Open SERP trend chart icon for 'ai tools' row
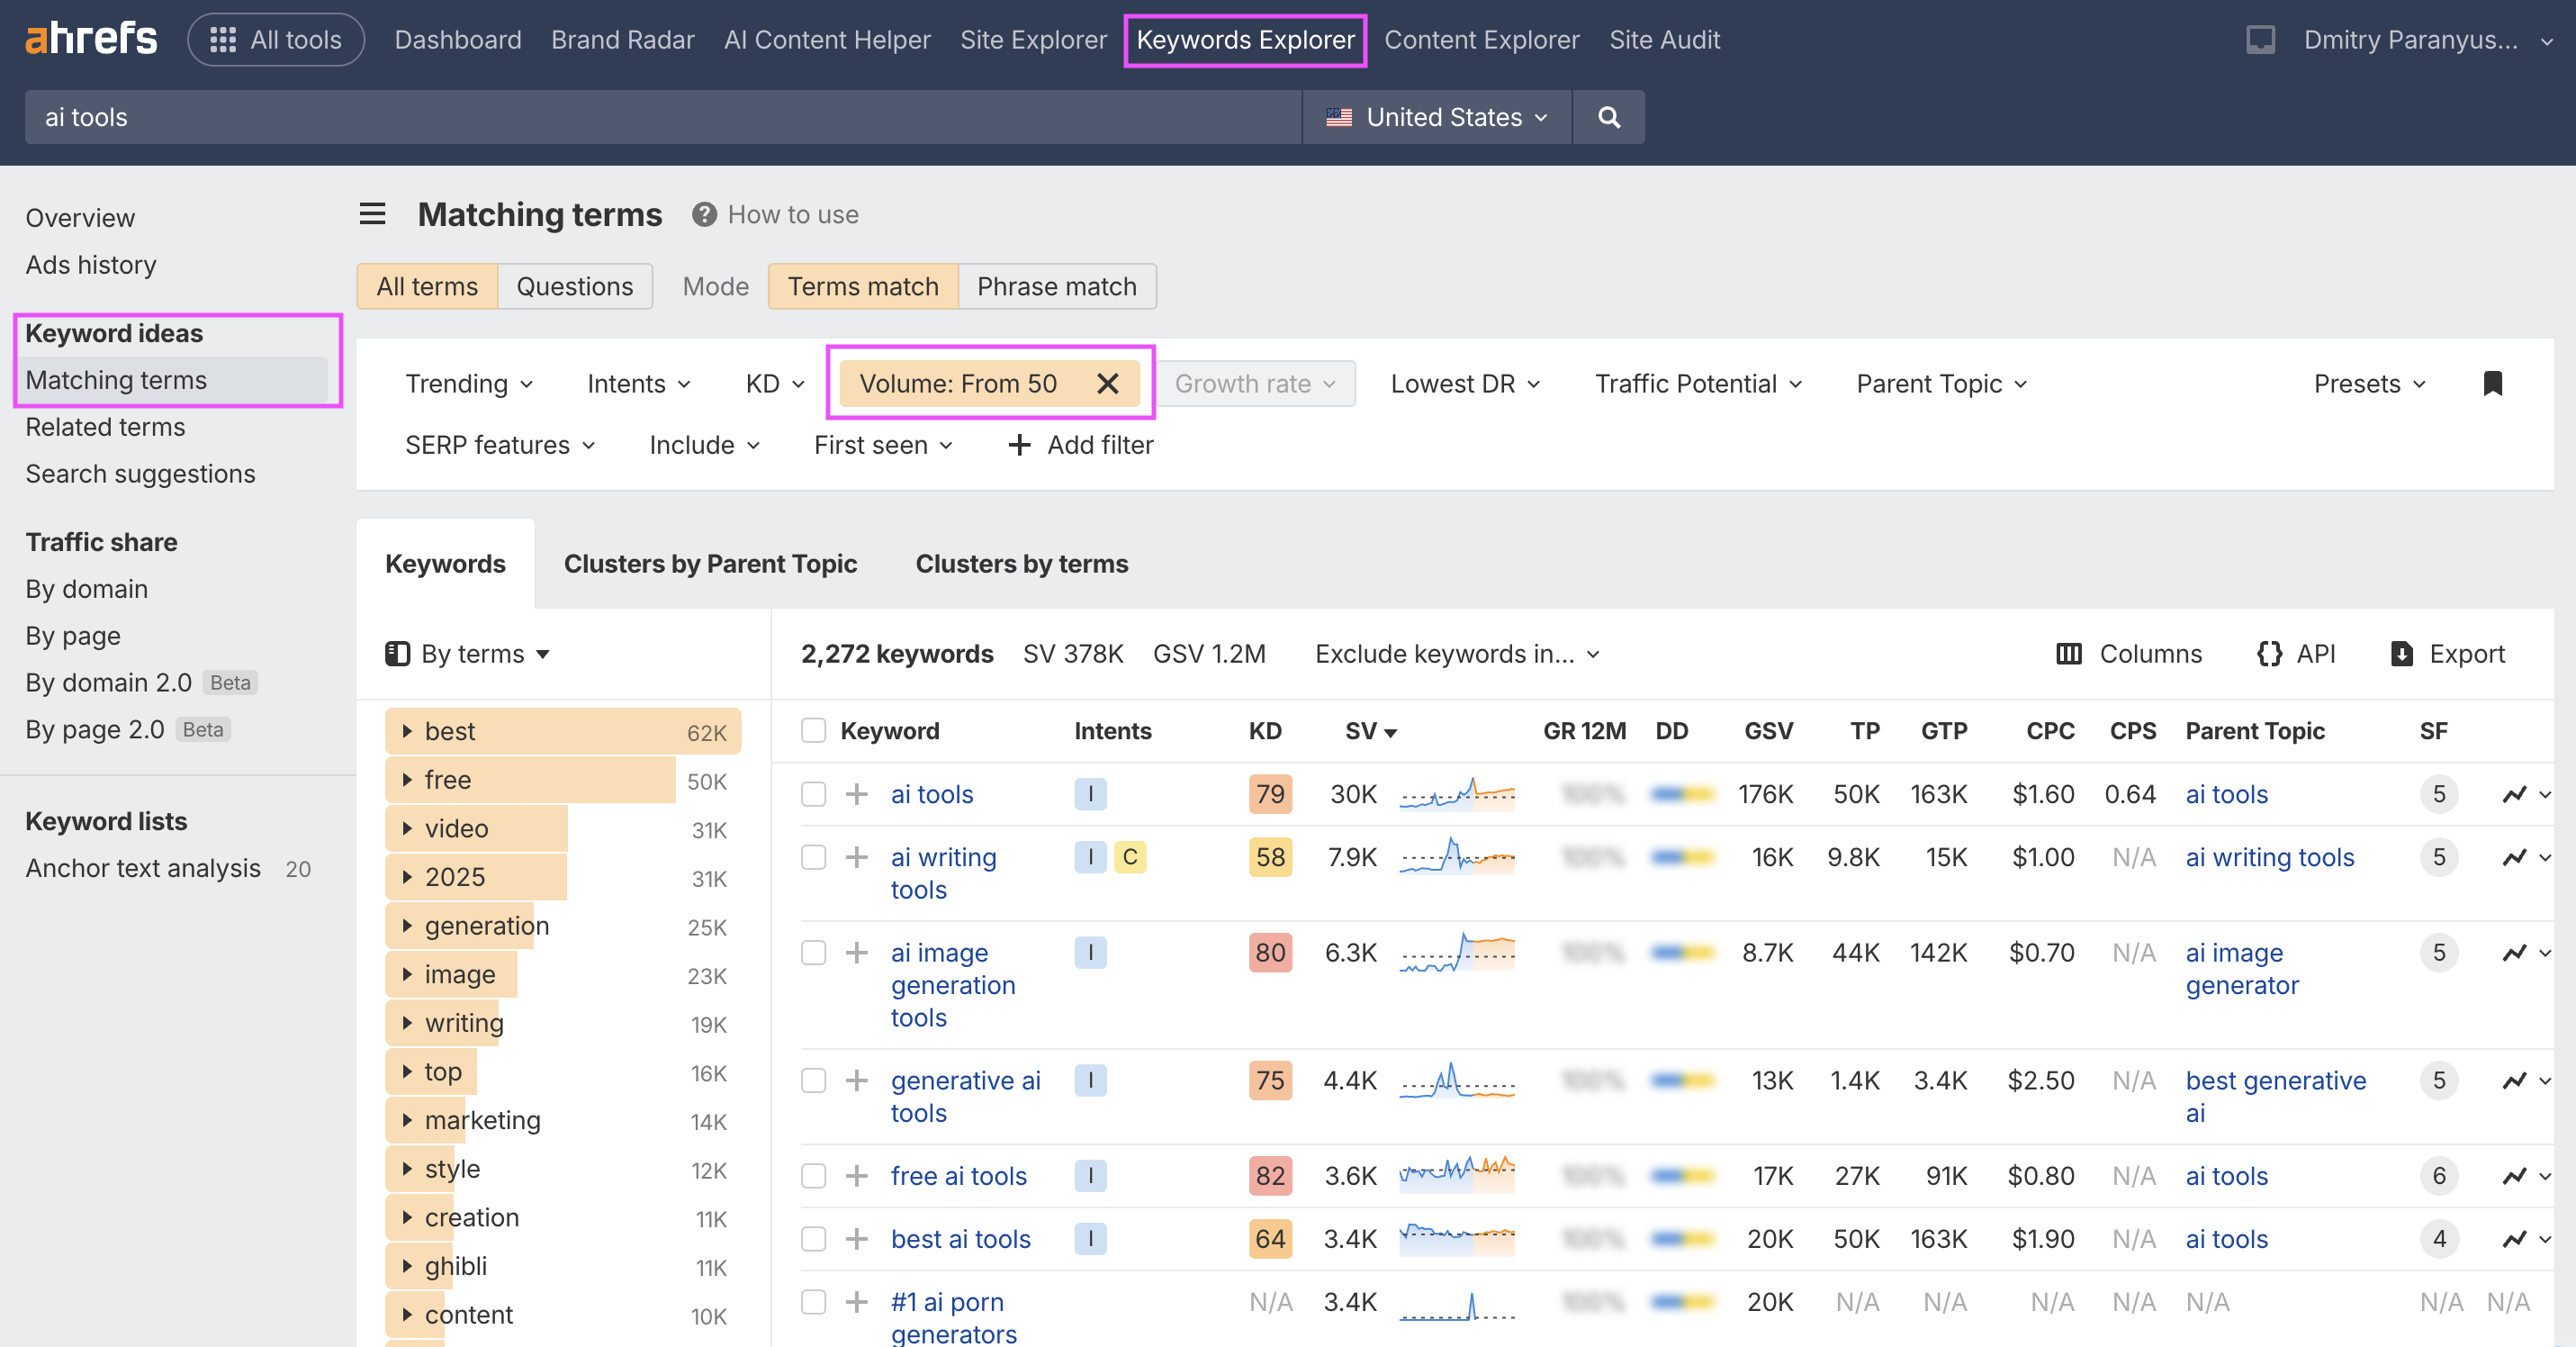The height and width of the screenshot is (1347, 2576). coord(2515,794)
